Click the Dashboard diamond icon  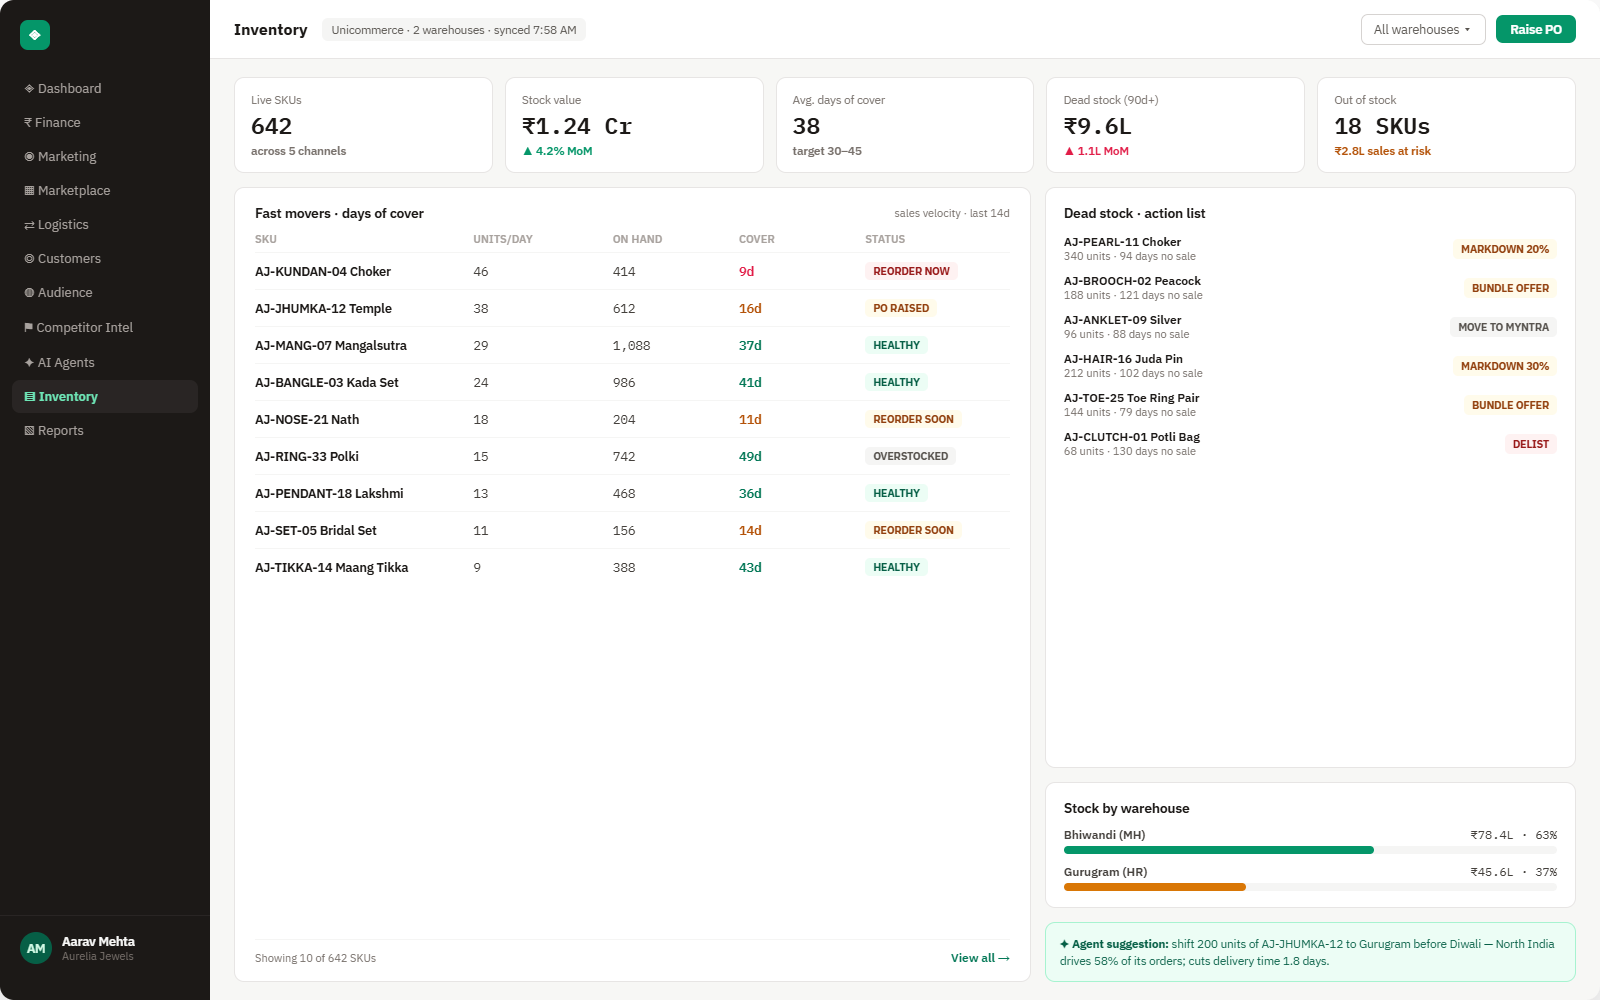[29, 89]
